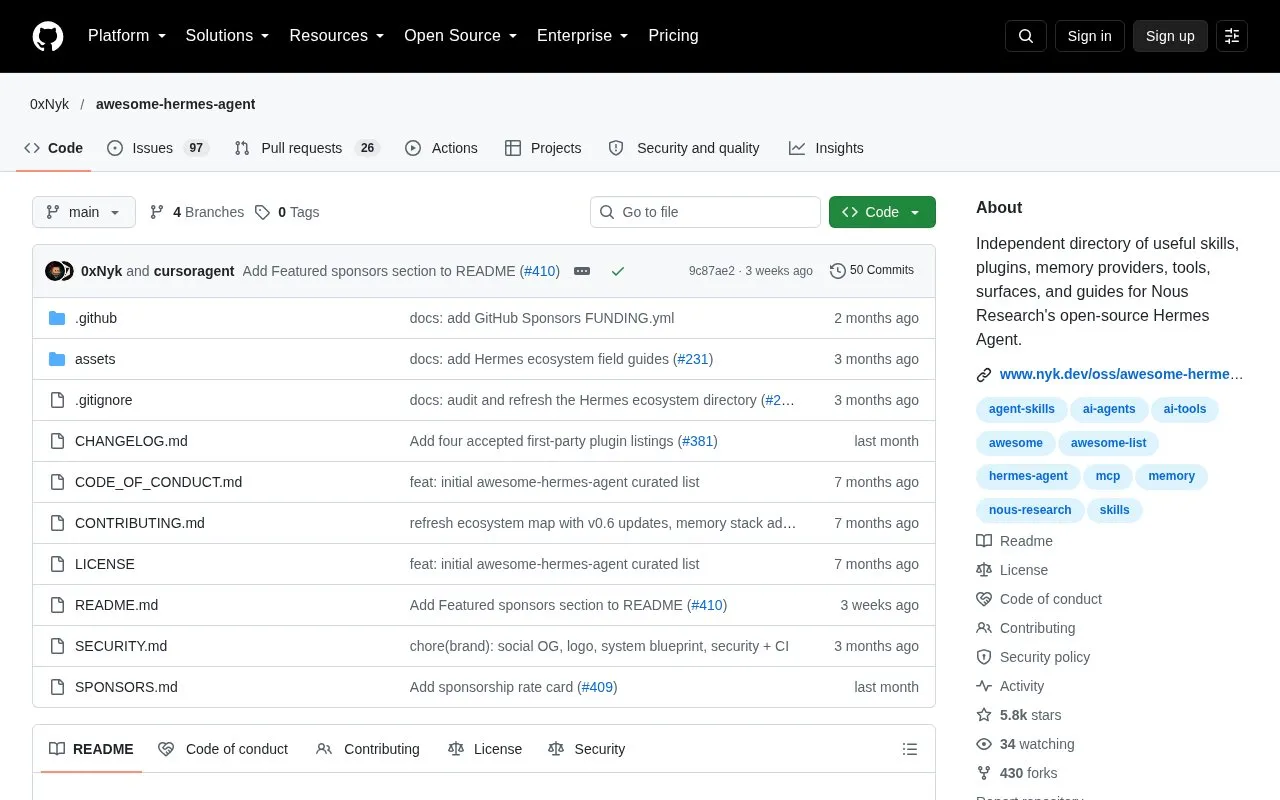Open 0xNyk avatar in commit bar
This screenshot has width=1280, height=800.
[x=54, y=271]
